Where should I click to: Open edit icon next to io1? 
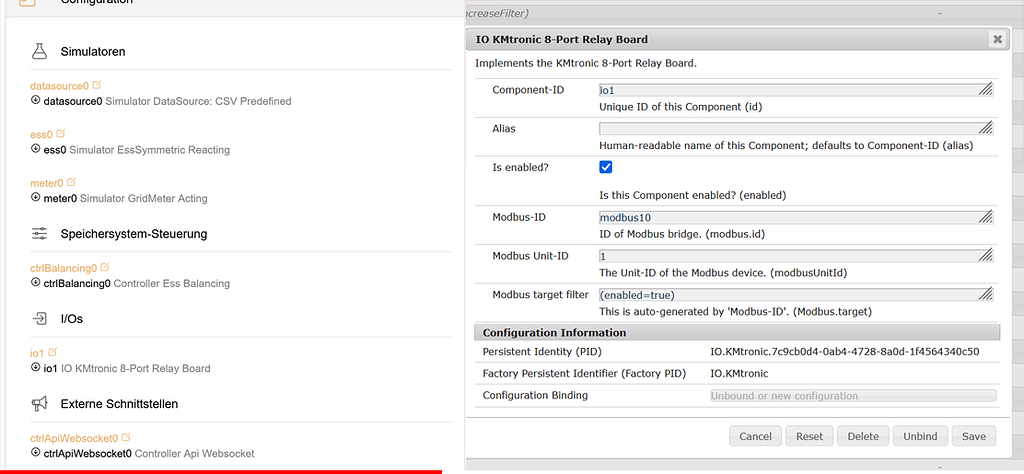pos(52,352)
